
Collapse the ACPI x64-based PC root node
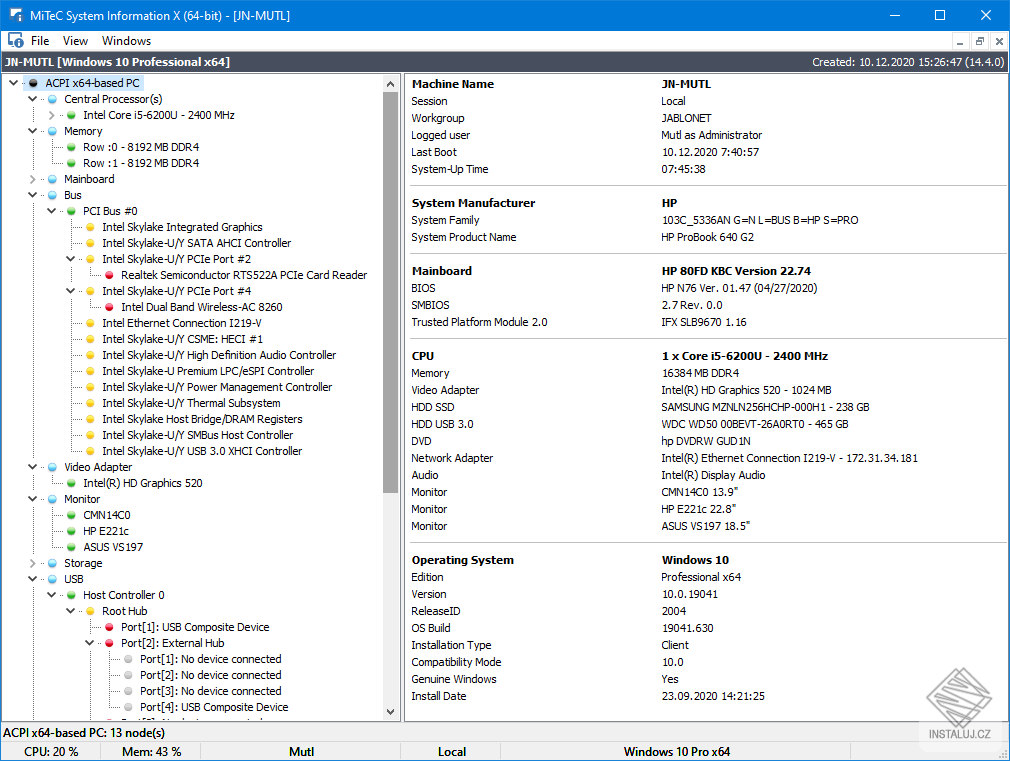coord(14,83)
